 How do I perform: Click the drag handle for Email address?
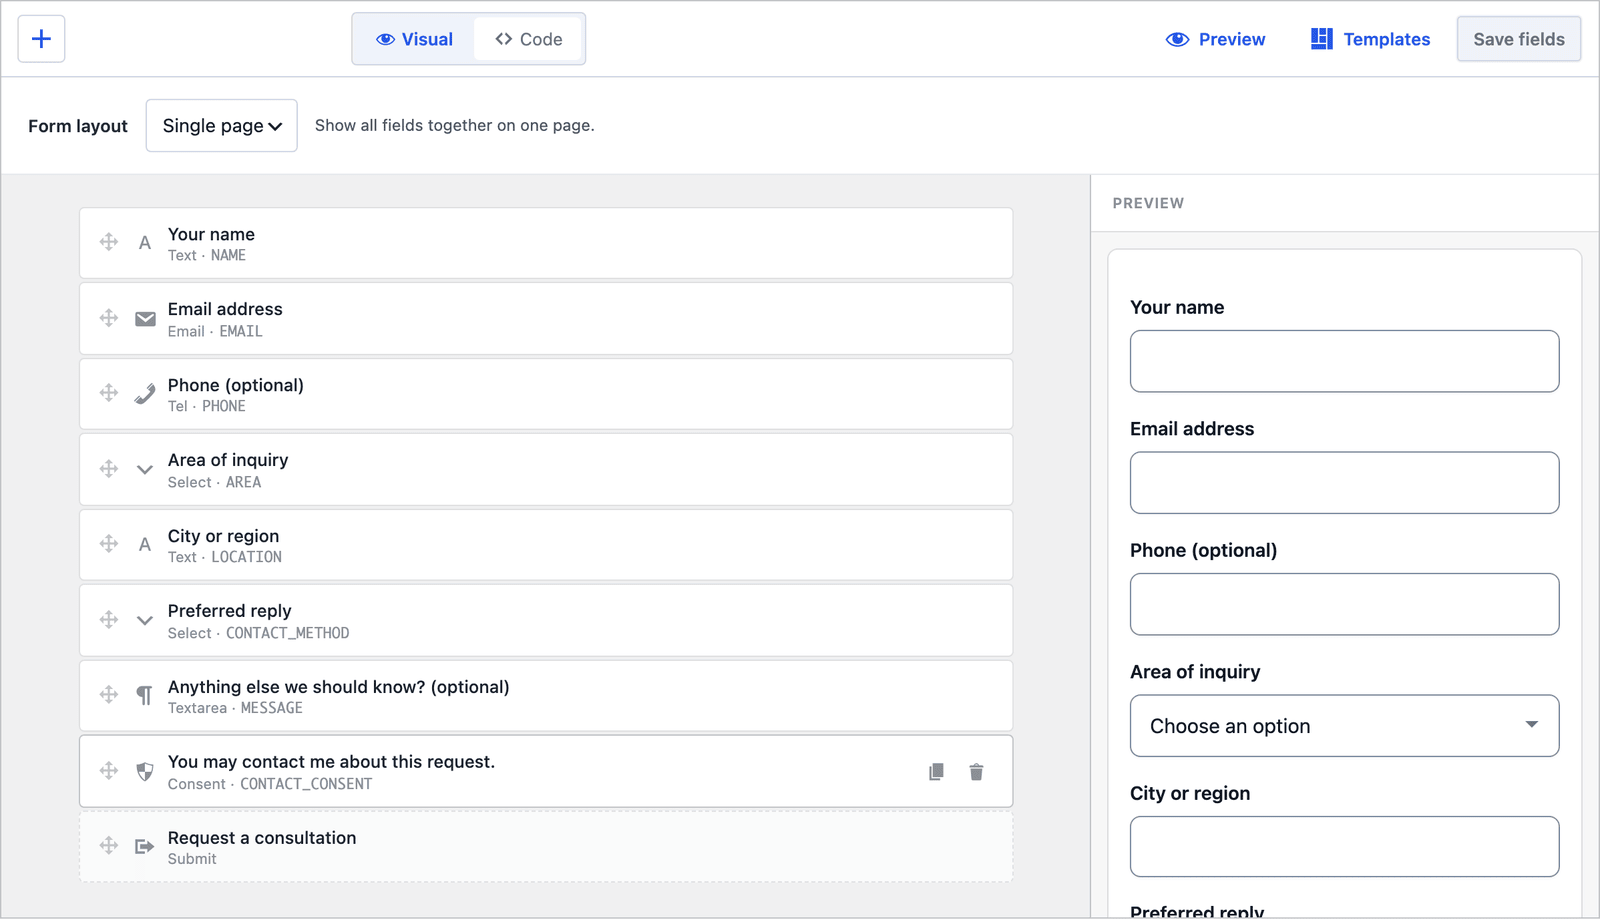[109, 318]
